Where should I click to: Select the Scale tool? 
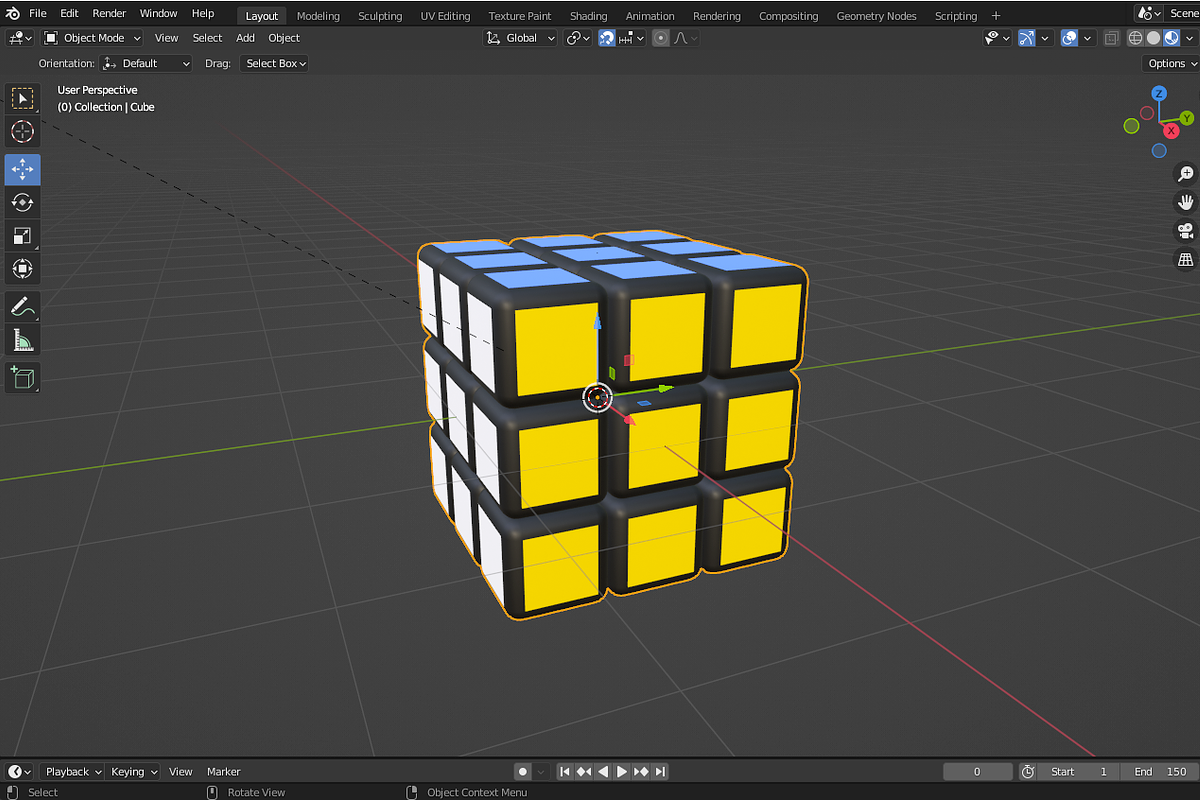22,235
